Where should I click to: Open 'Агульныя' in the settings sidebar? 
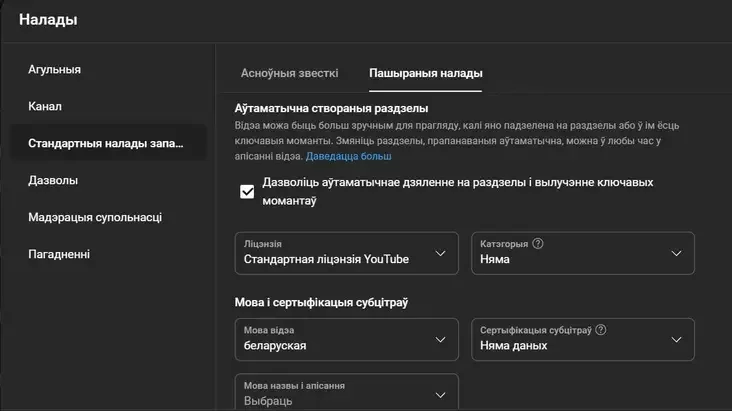pyautogui.click(x=55, y=70)
